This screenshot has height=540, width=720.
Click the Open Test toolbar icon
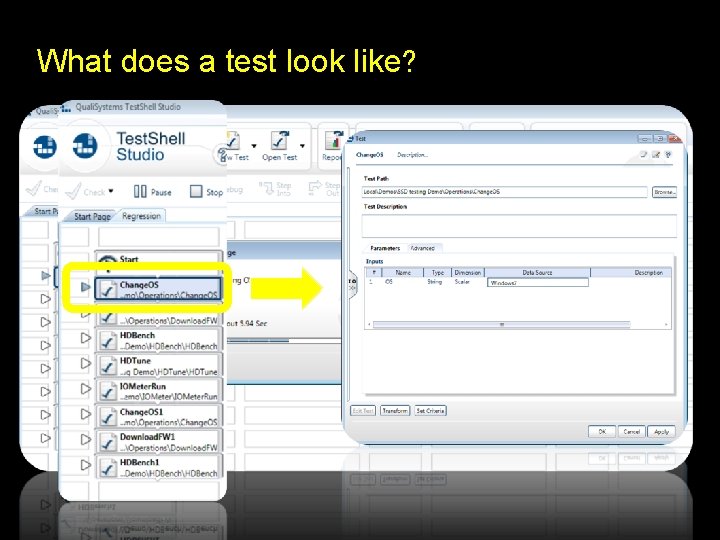click(x=279, y=141)
